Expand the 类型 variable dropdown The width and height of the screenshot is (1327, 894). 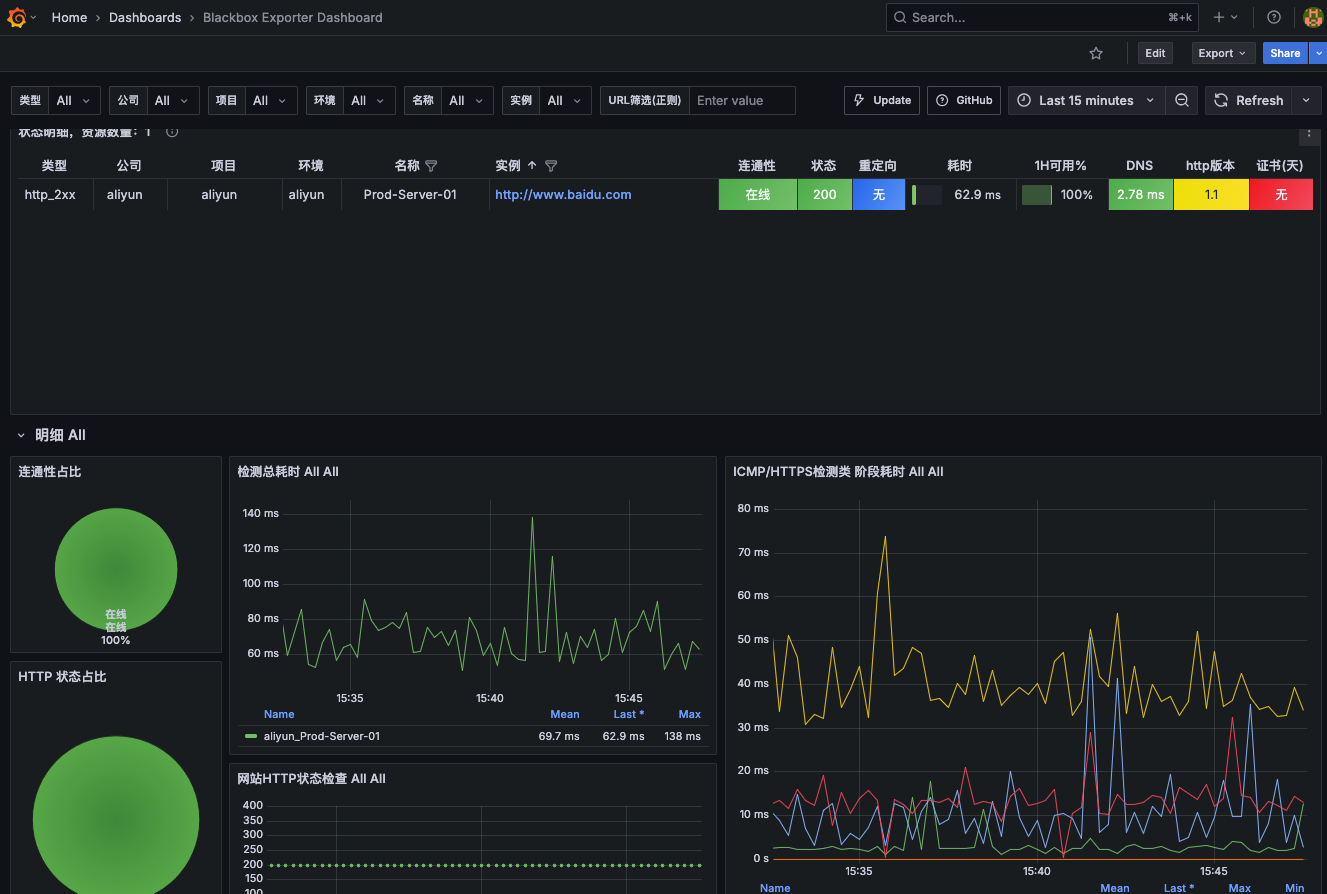click(x=74, y=100)
